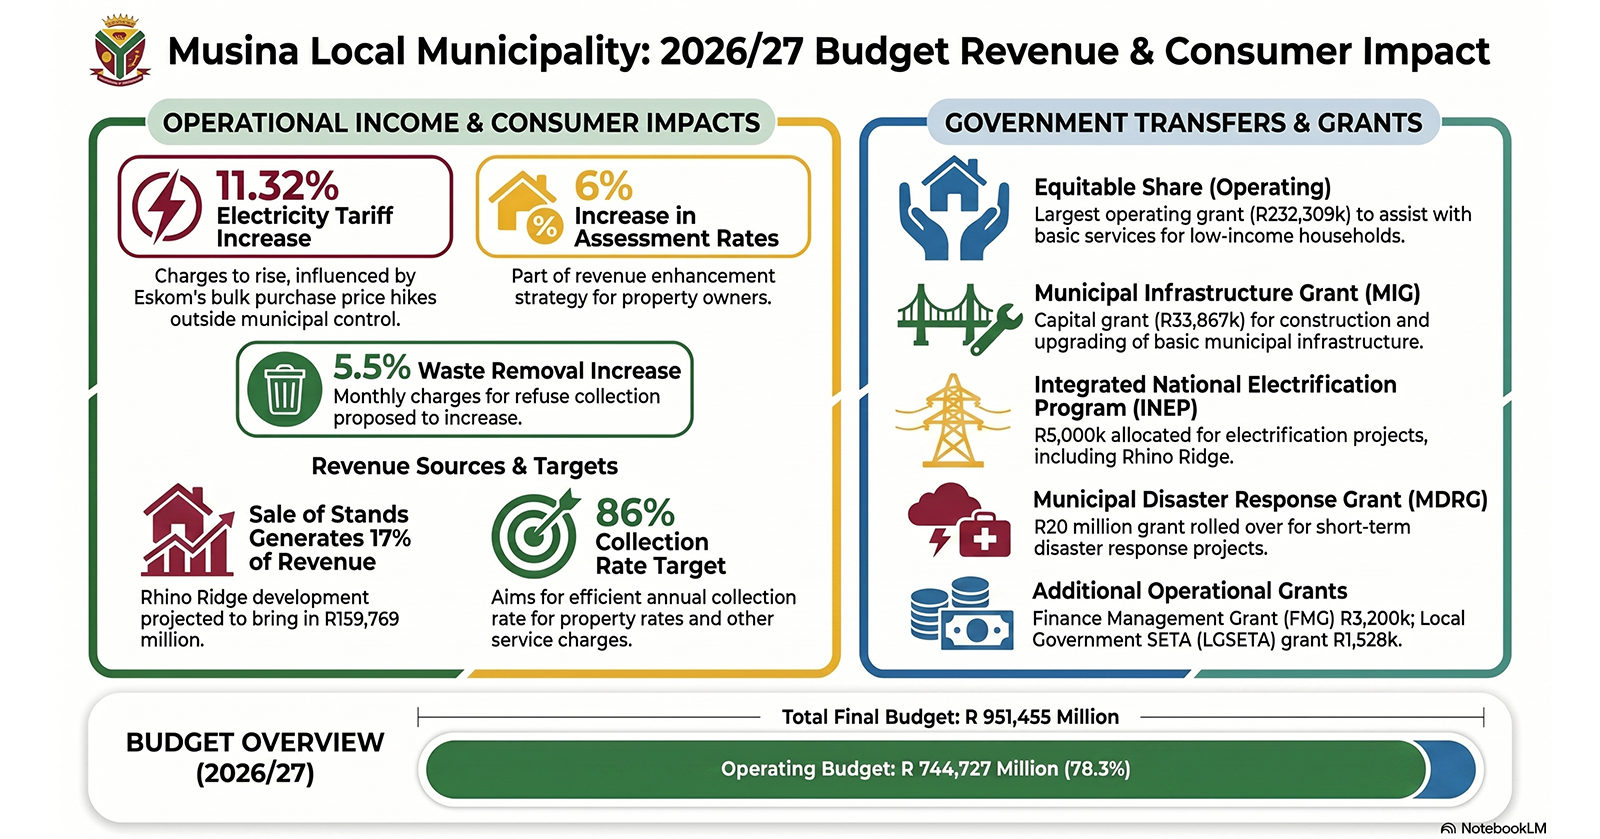Click the red lightning bolt electricity icon

tap(167, 207)
